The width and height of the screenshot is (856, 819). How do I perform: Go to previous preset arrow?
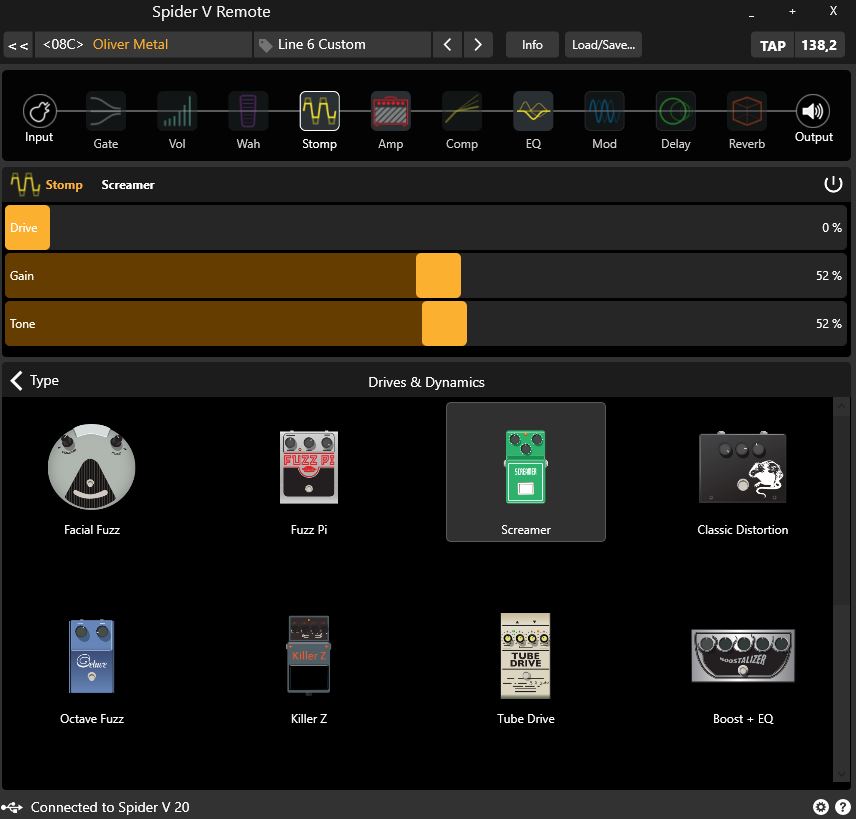(x=447, y=45)
